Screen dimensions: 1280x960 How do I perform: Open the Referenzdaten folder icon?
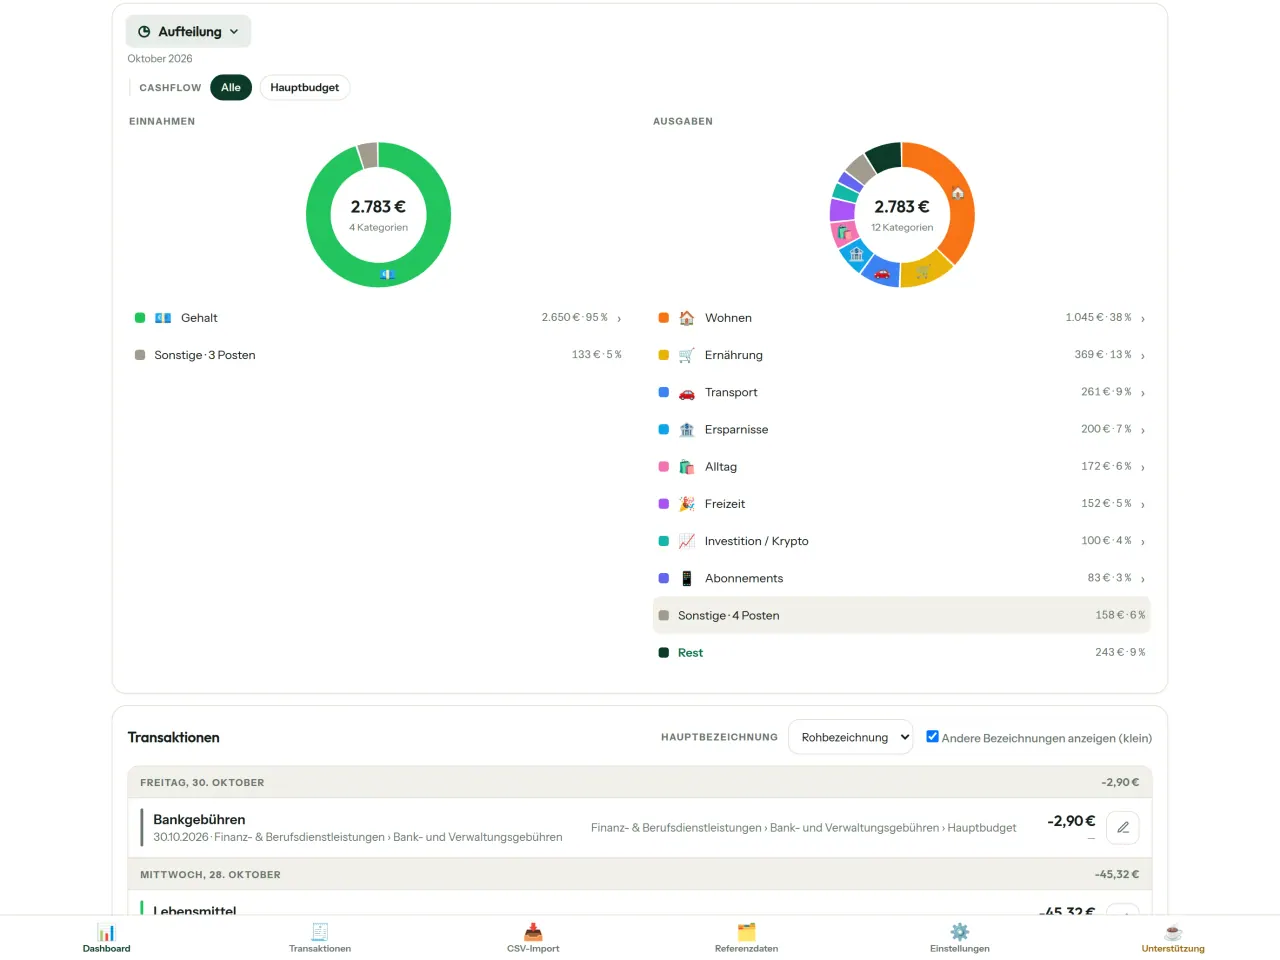[746, 932]
